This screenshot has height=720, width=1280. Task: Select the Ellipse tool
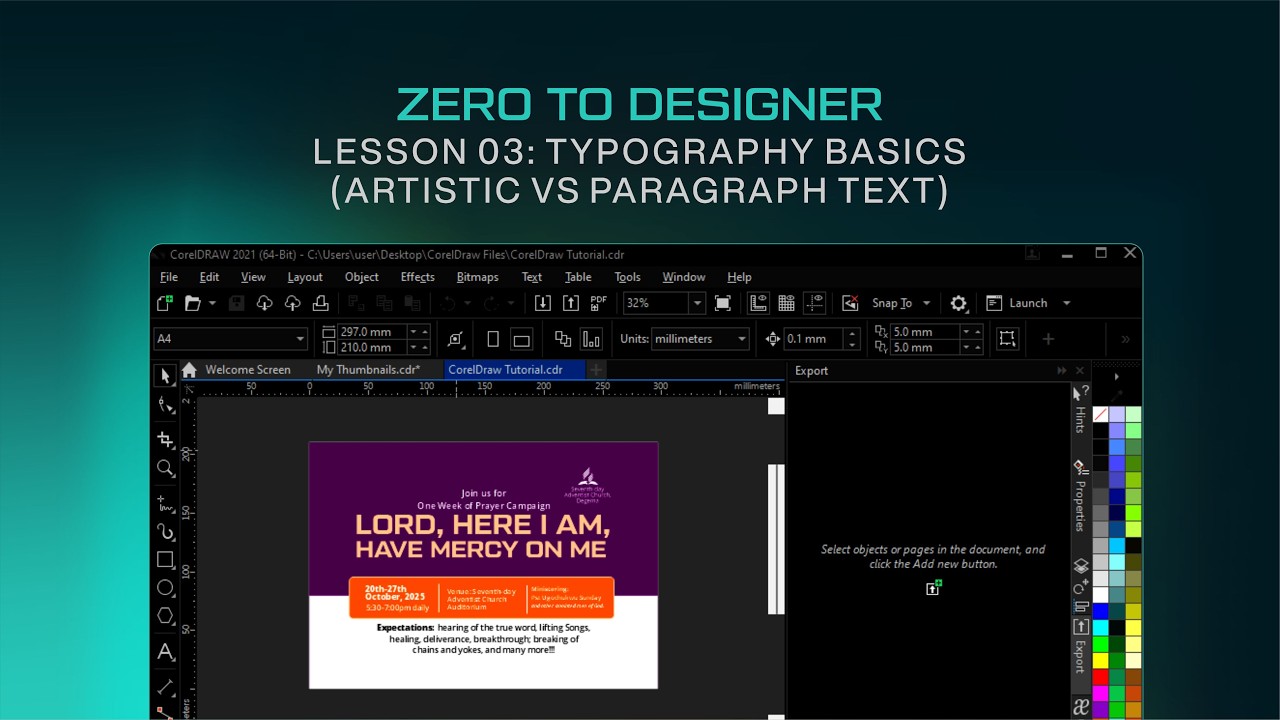pyautogui.click(x=166, y=588)
